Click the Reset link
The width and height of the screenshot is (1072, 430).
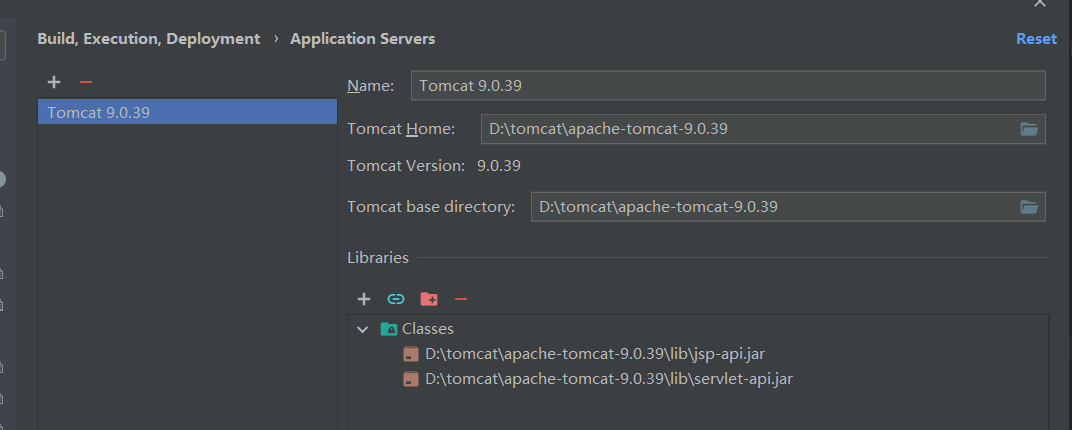tap(1036, 39)
